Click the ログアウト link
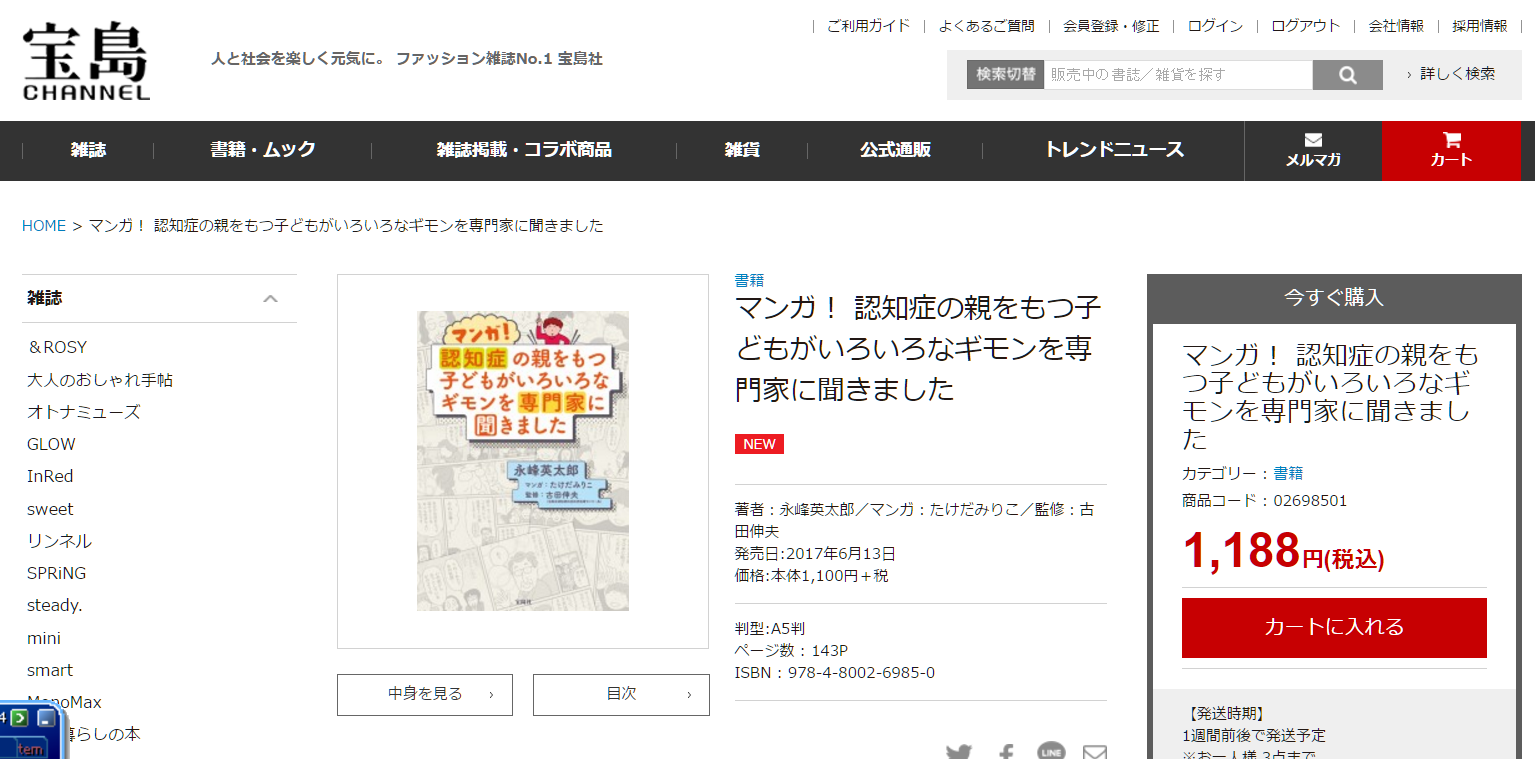The width and height of the screenshot is (1535, 759). click(1305, 26)
